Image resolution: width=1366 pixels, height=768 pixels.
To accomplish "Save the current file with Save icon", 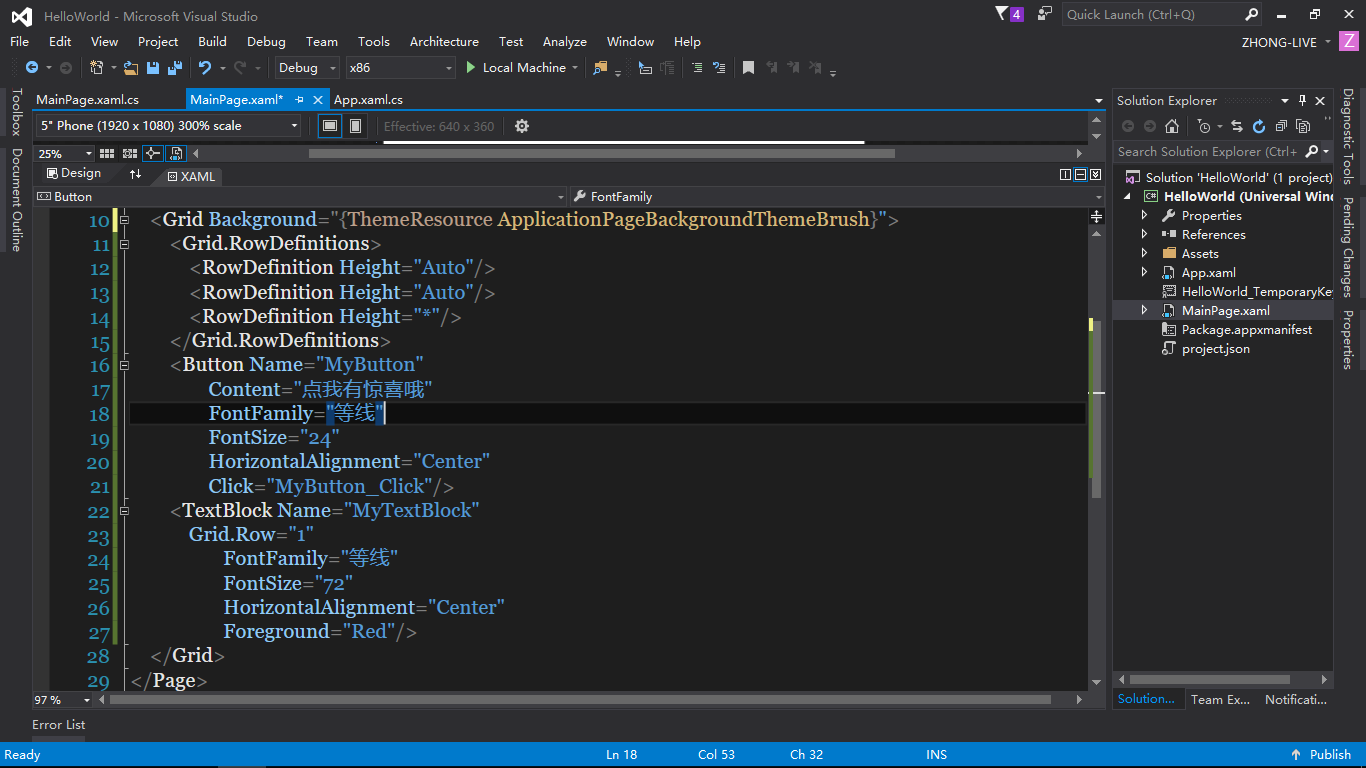I will click(153, 67).
